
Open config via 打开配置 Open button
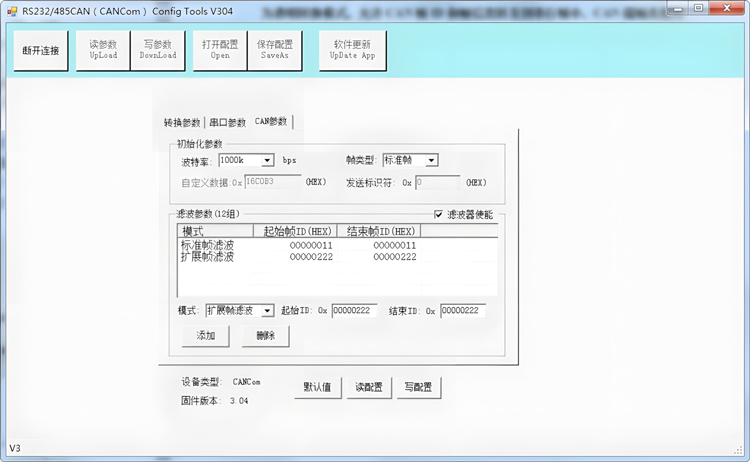coord(220,50)
